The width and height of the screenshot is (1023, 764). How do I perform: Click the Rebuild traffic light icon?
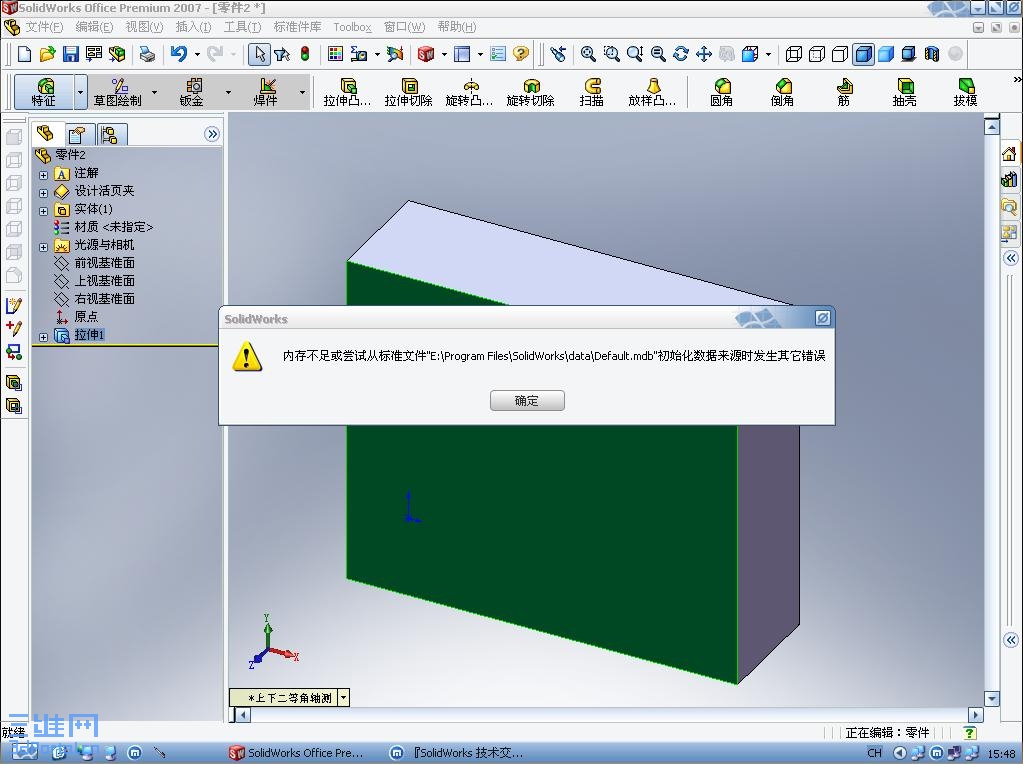[x=305, y=54]
